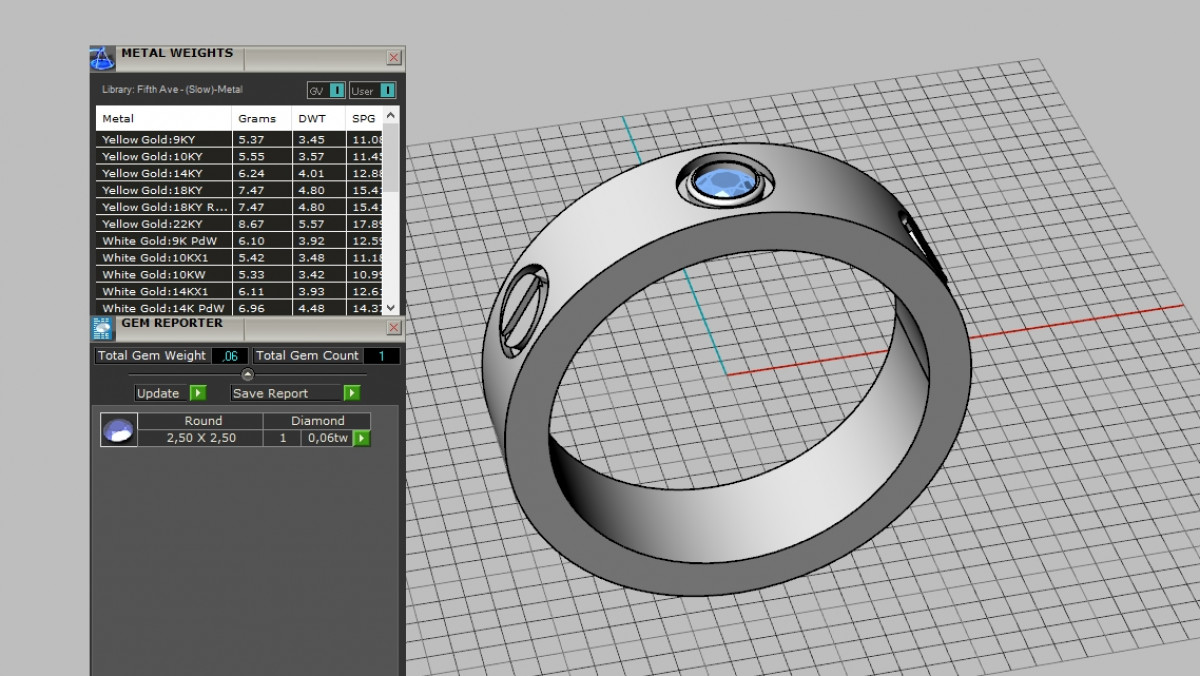
Task: Click the Gem Reporter panel icon
Action: pyautogui.click(x=102, y=328)
